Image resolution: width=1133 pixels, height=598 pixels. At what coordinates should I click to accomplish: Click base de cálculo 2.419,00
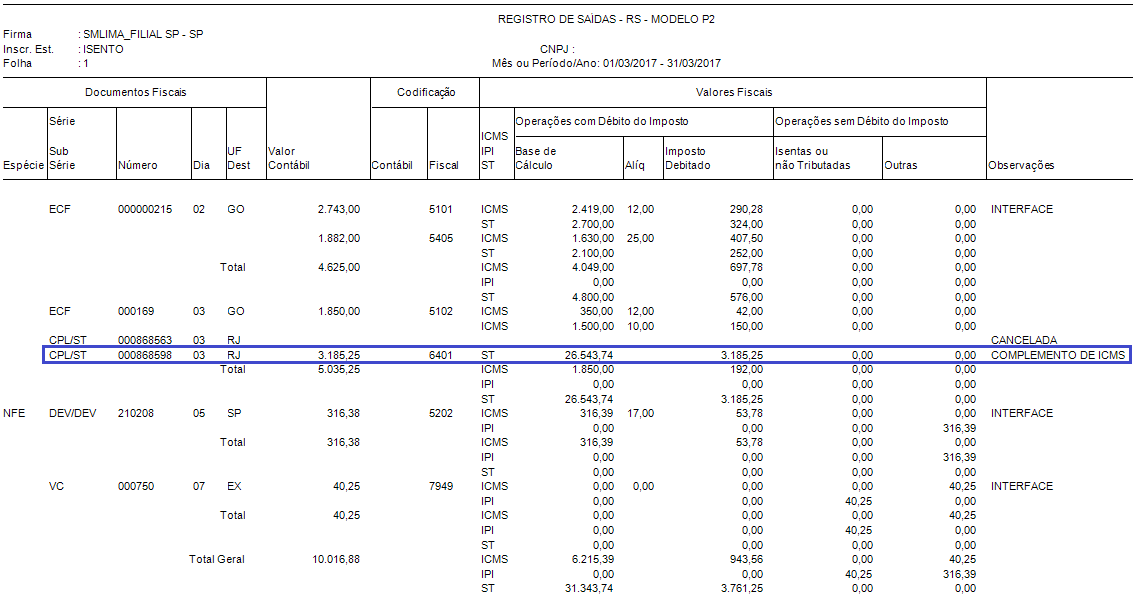pyautogui.click(x=593, y=209)
